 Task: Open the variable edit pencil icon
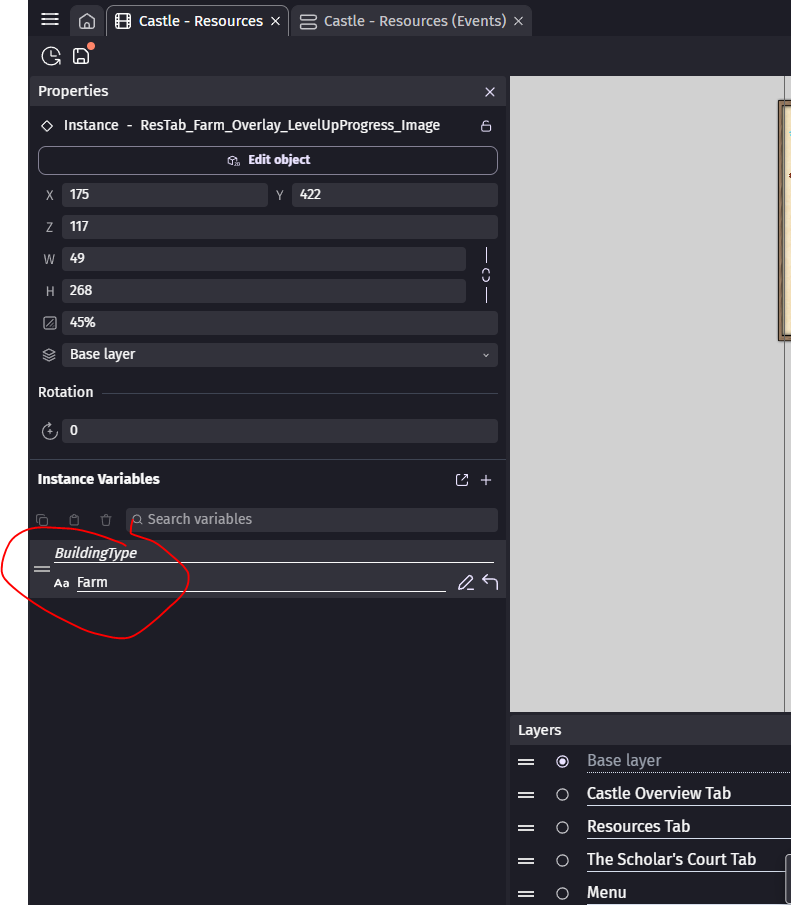465,582
